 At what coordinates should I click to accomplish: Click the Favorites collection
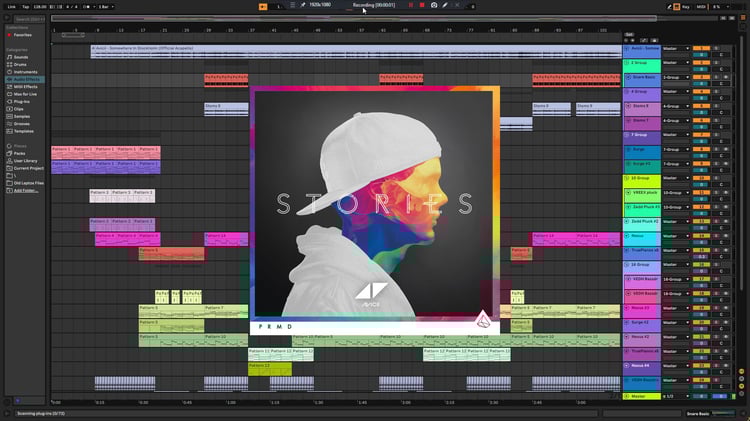coord(22,35)
